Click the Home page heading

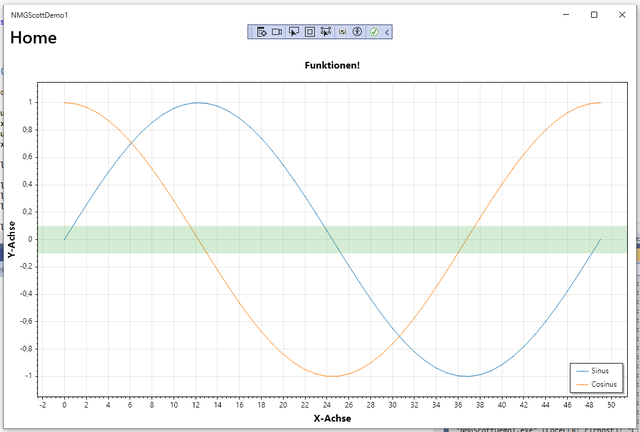pos(33,38)
